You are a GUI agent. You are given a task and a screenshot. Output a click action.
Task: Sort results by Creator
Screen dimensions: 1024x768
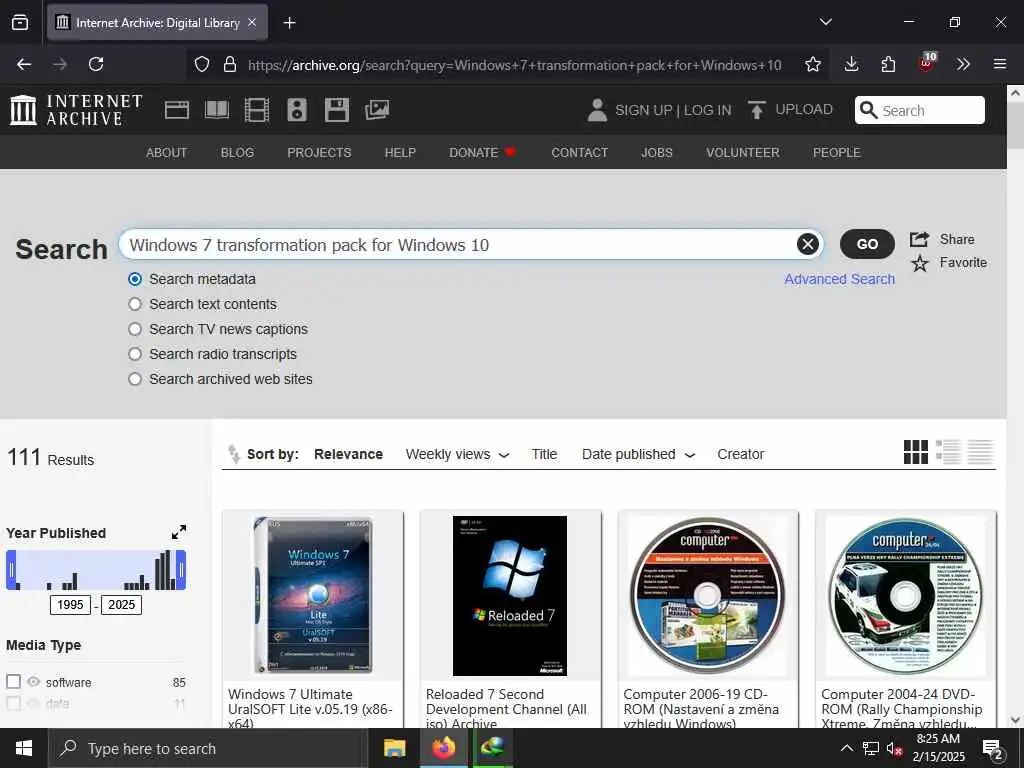741,454
